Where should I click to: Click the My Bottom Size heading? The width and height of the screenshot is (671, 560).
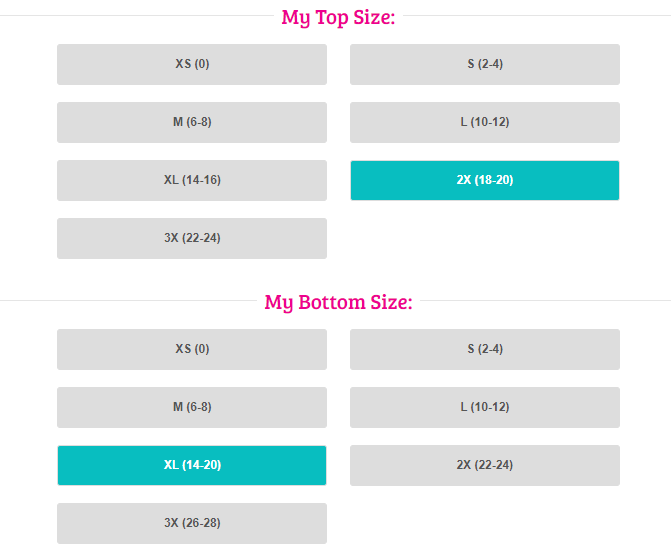[338, 302]
